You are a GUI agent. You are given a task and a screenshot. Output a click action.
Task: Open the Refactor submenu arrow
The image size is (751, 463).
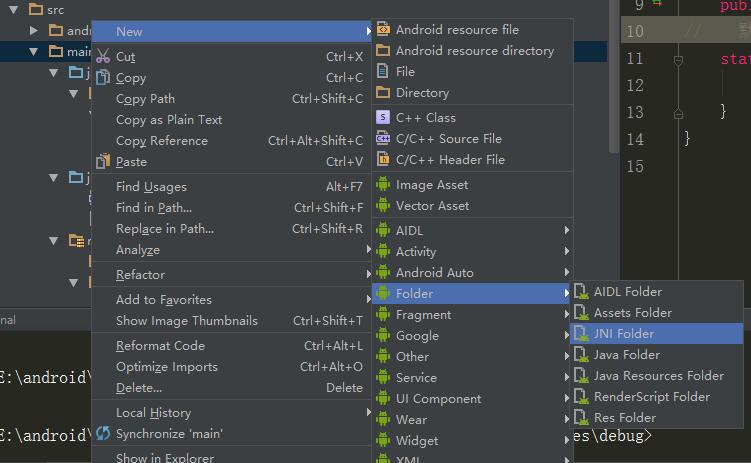pos(368,274)
